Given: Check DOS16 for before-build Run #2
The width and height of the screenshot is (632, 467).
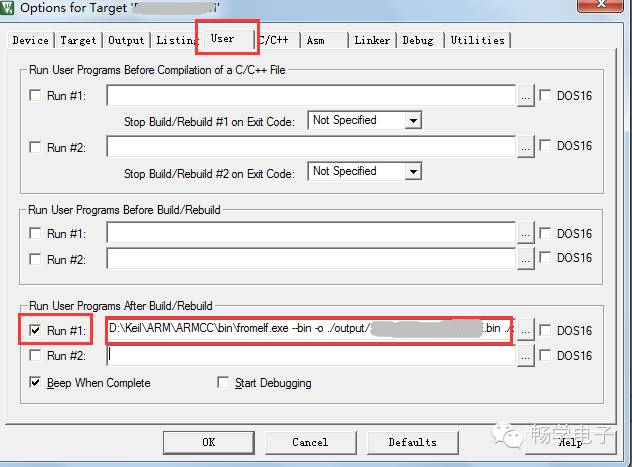Looking at the screenshot, I should pos(545,257).
